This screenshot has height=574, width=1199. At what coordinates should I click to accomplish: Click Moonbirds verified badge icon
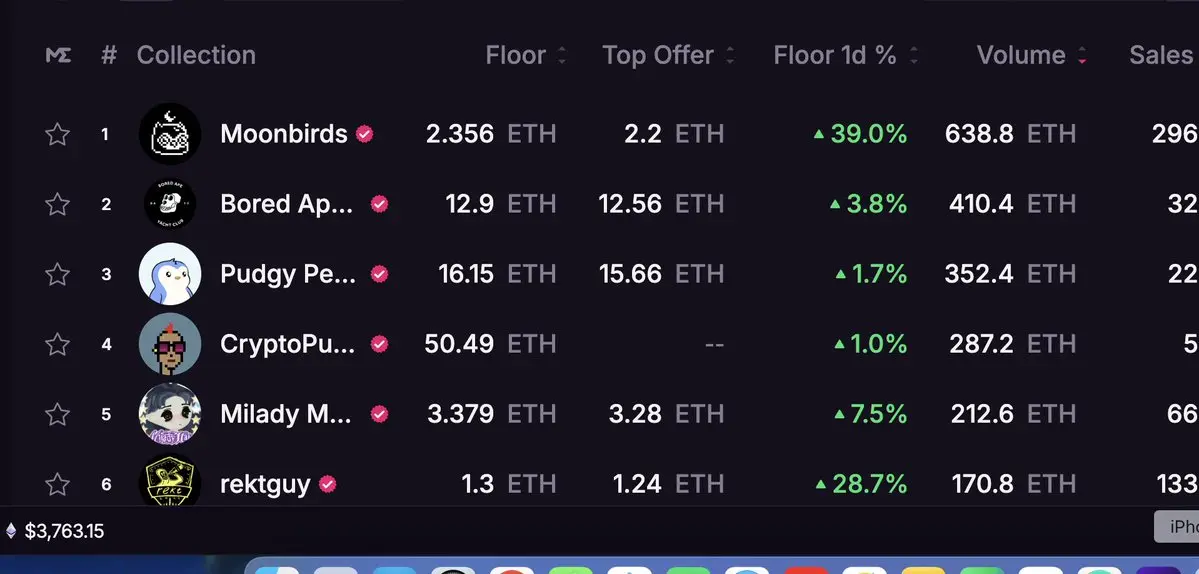(x=365, y=135)
